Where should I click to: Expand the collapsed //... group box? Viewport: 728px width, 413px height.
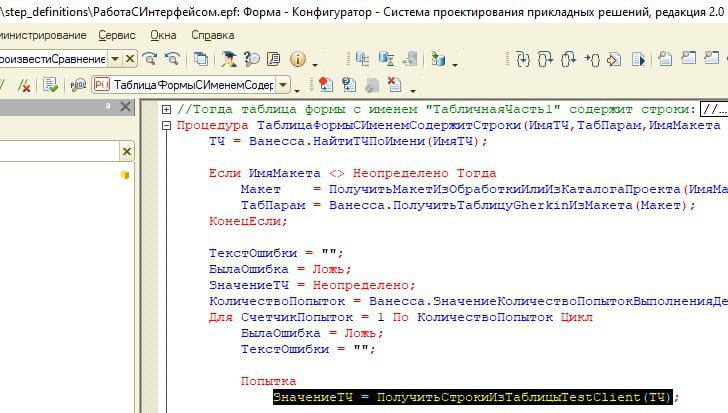pyautogui.click(x=714, y=110)
